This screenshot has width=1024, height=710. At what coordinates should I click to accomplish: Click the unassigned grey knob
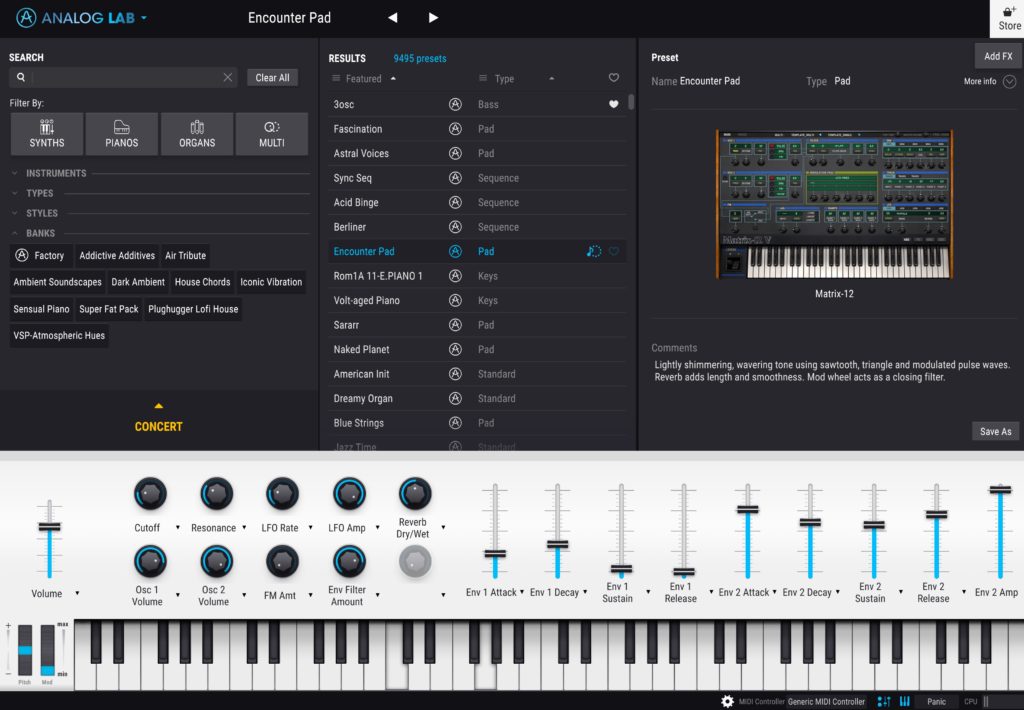[x=415, y=562]
